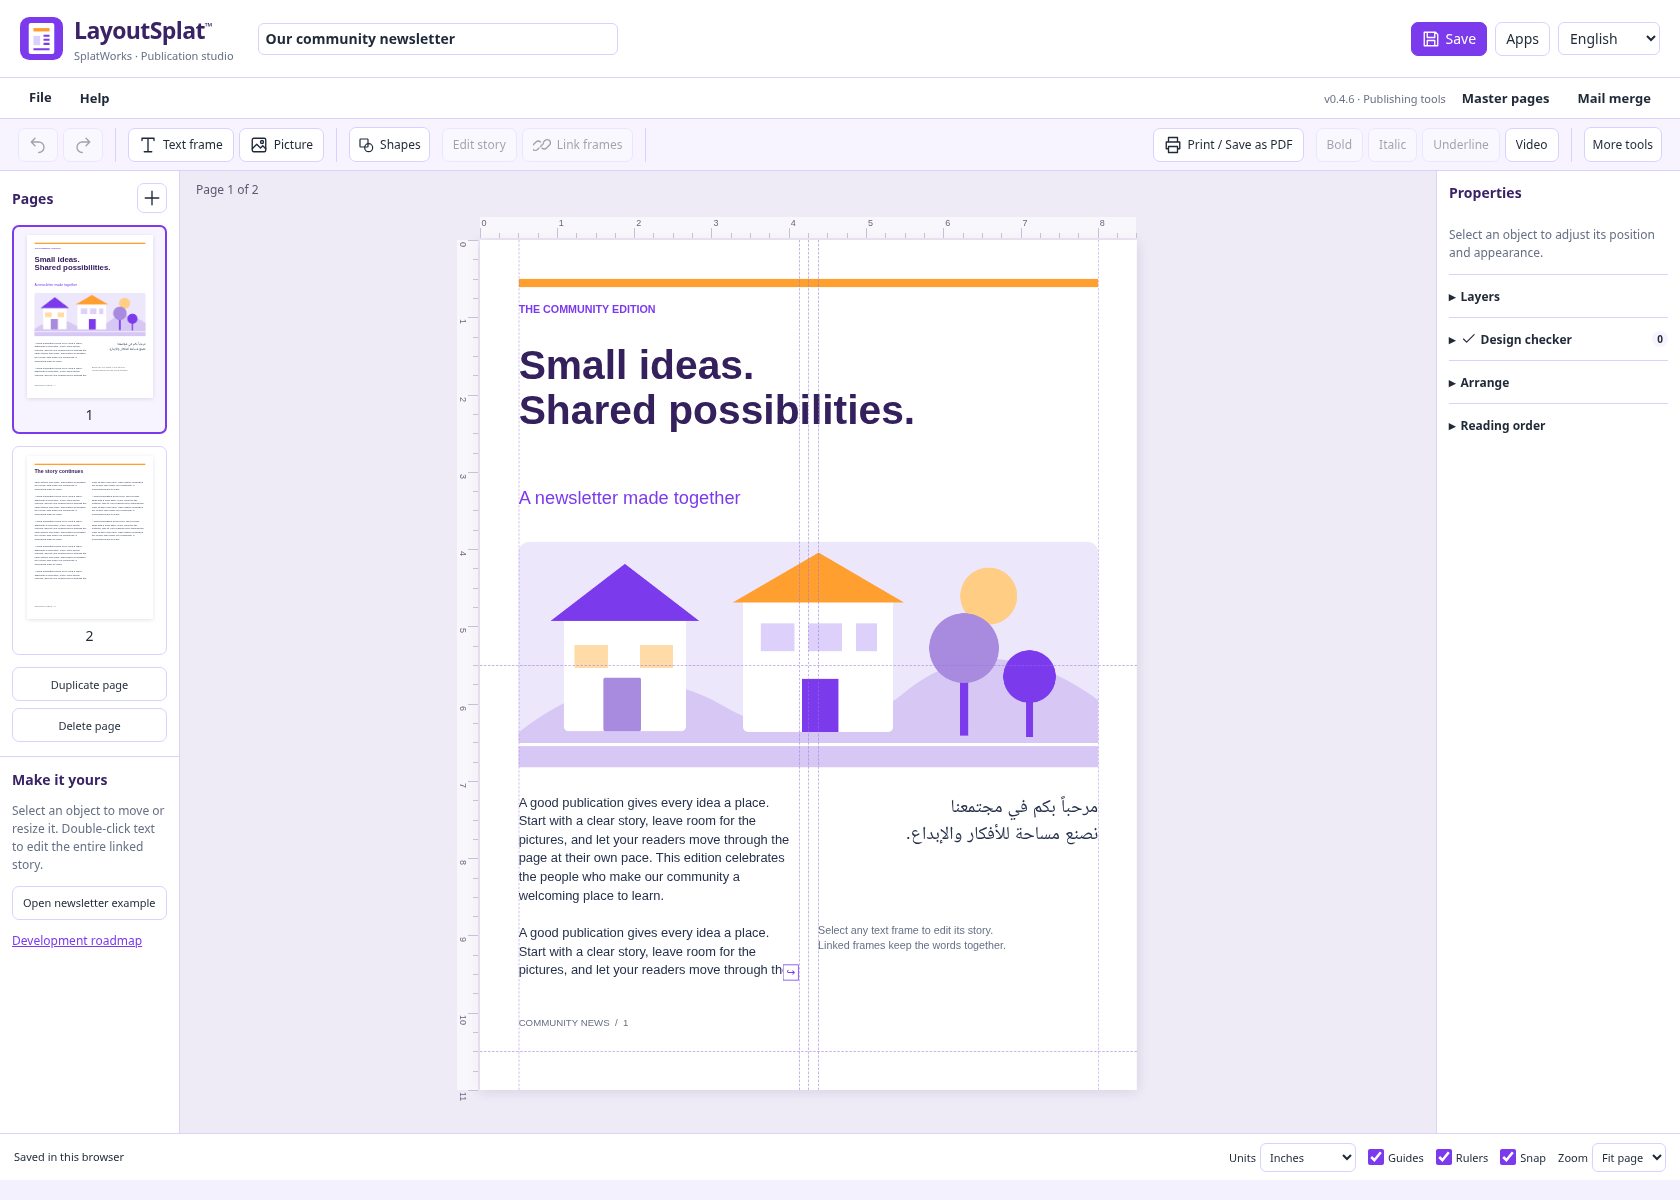The width and height of the screenshot is (1680, 1200).
Task: Open the English language dropdown
Action: 1609,39
